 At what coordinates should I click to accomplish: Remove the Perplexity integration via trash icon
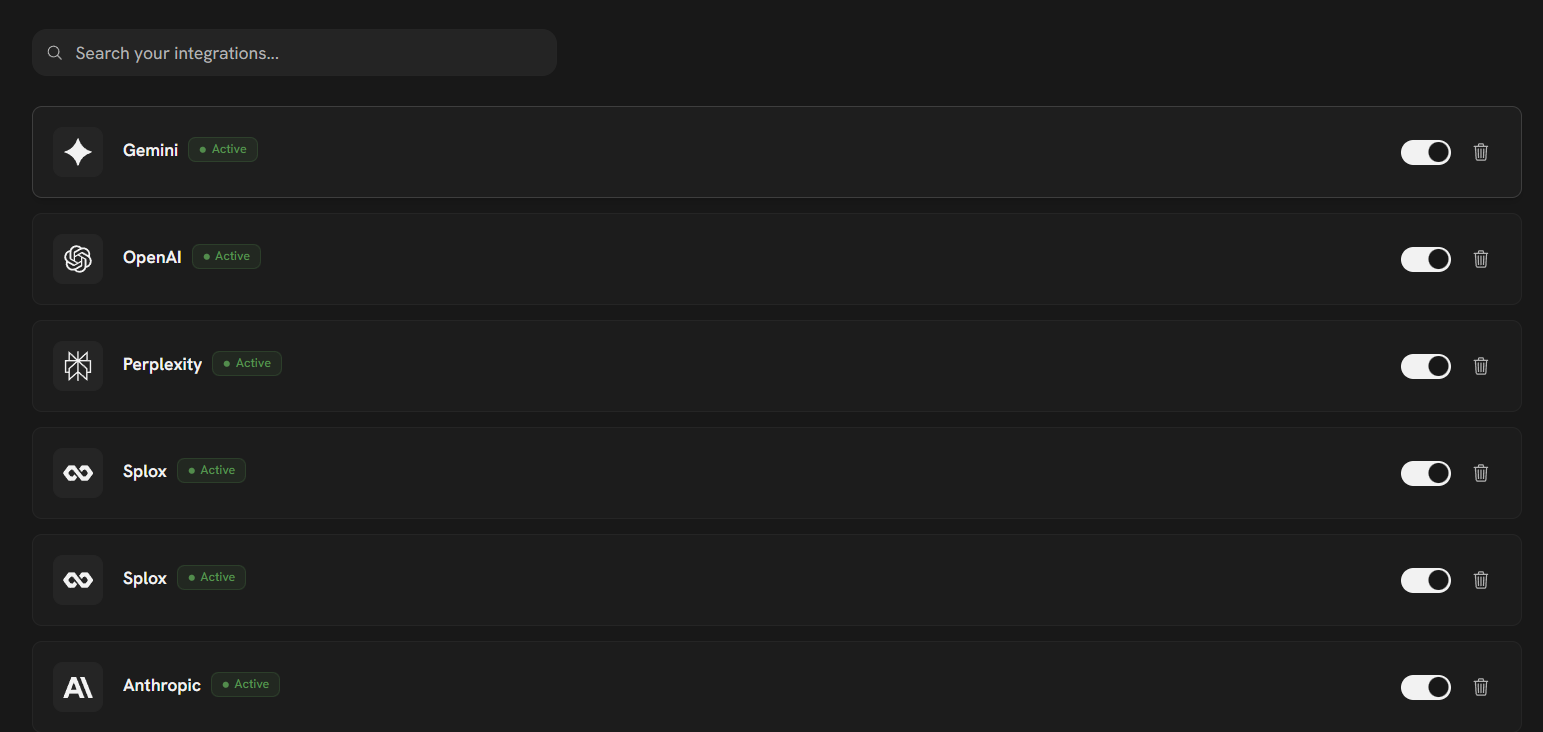(1481, 366)
